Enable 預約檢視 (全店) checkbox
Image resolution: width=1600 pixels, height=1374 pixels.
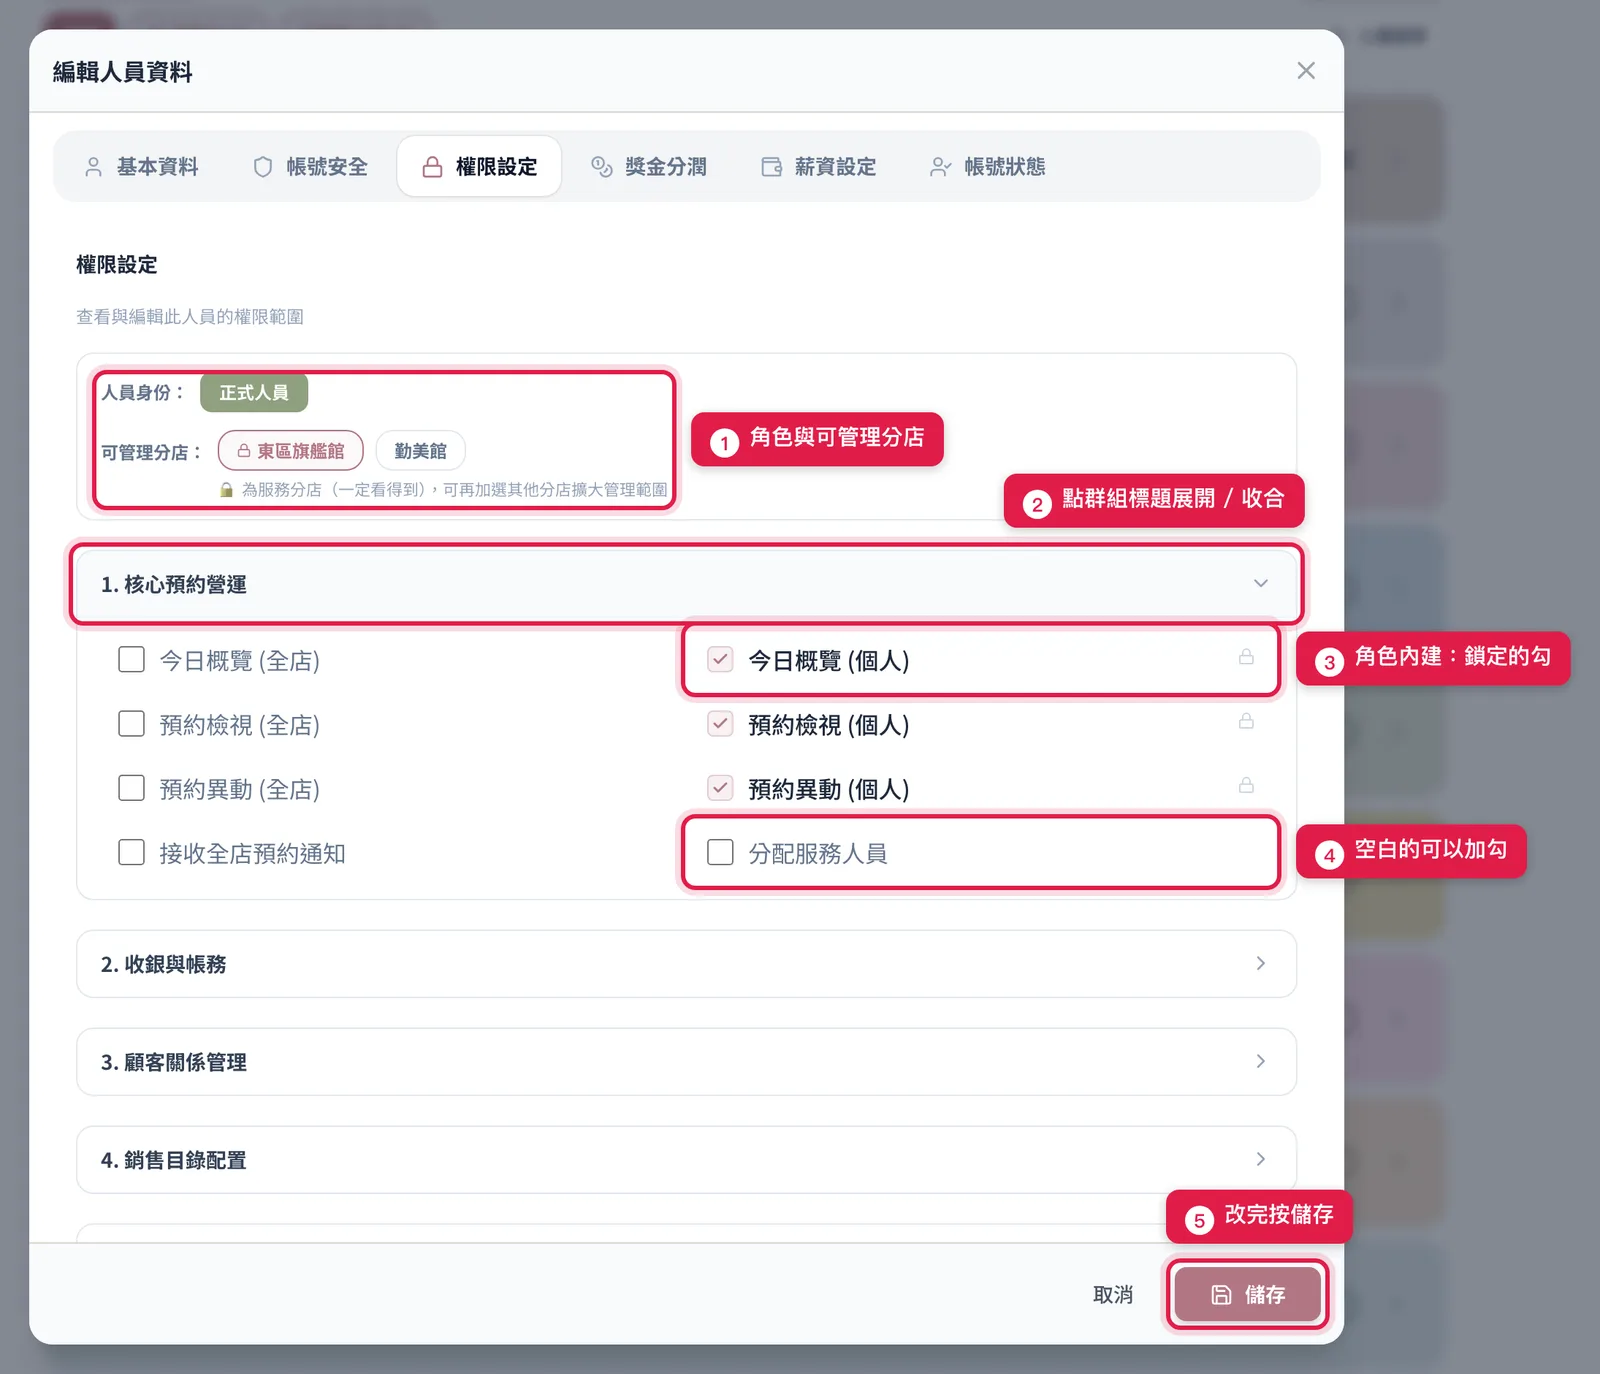(132, 723)
